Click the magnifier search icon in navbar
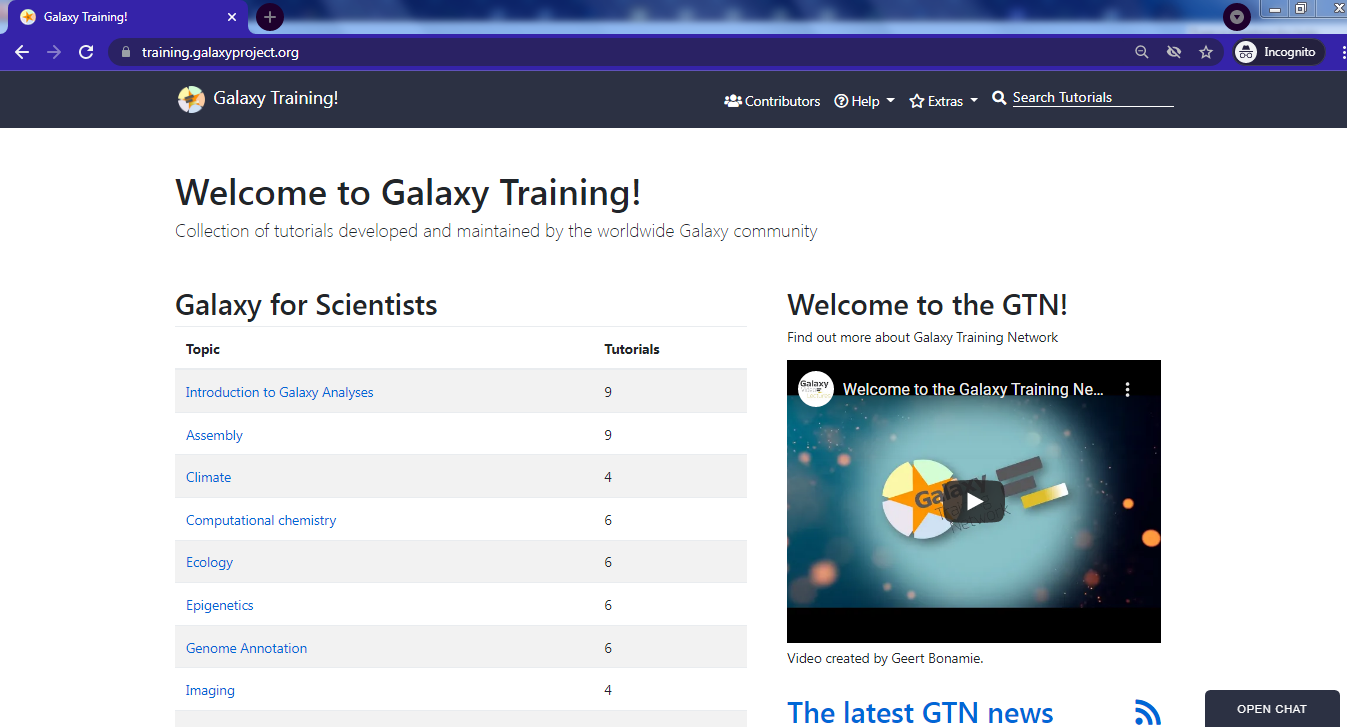The width and height of the screenshot is (1347, 727). [x=999, y=98]
